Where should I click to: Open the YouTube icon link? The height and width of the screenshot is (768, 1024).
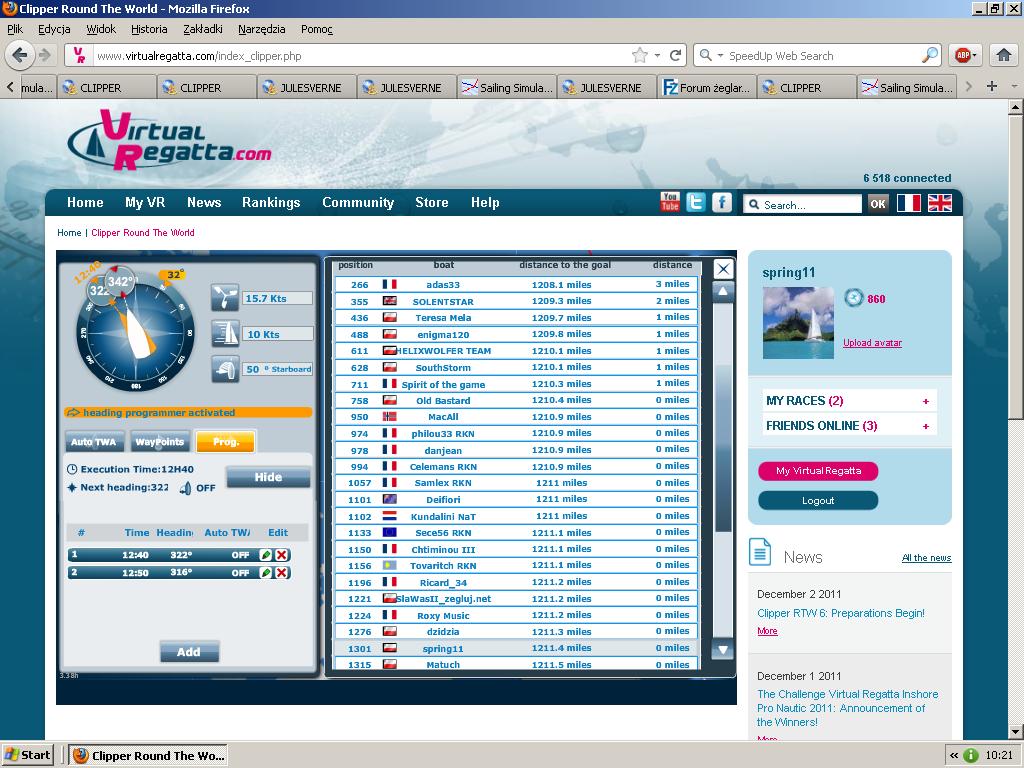670,202
